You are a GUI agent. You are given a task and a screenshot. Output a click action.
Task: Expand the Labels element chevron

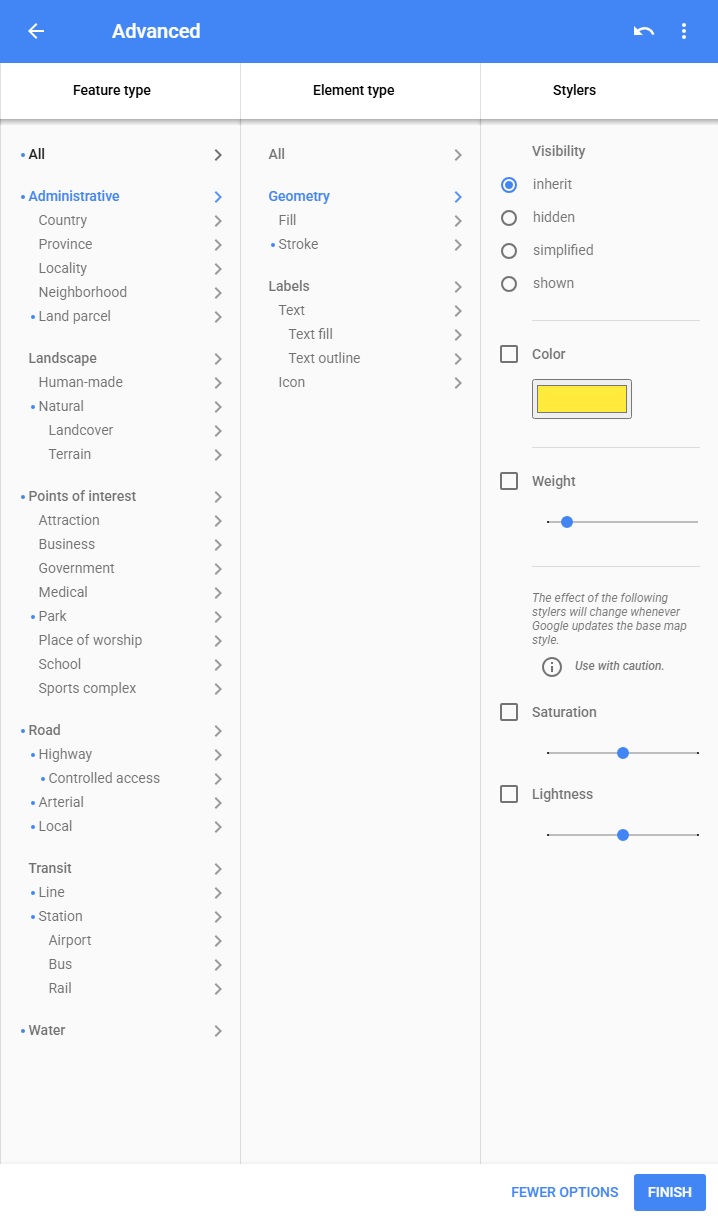pos(457,287)
